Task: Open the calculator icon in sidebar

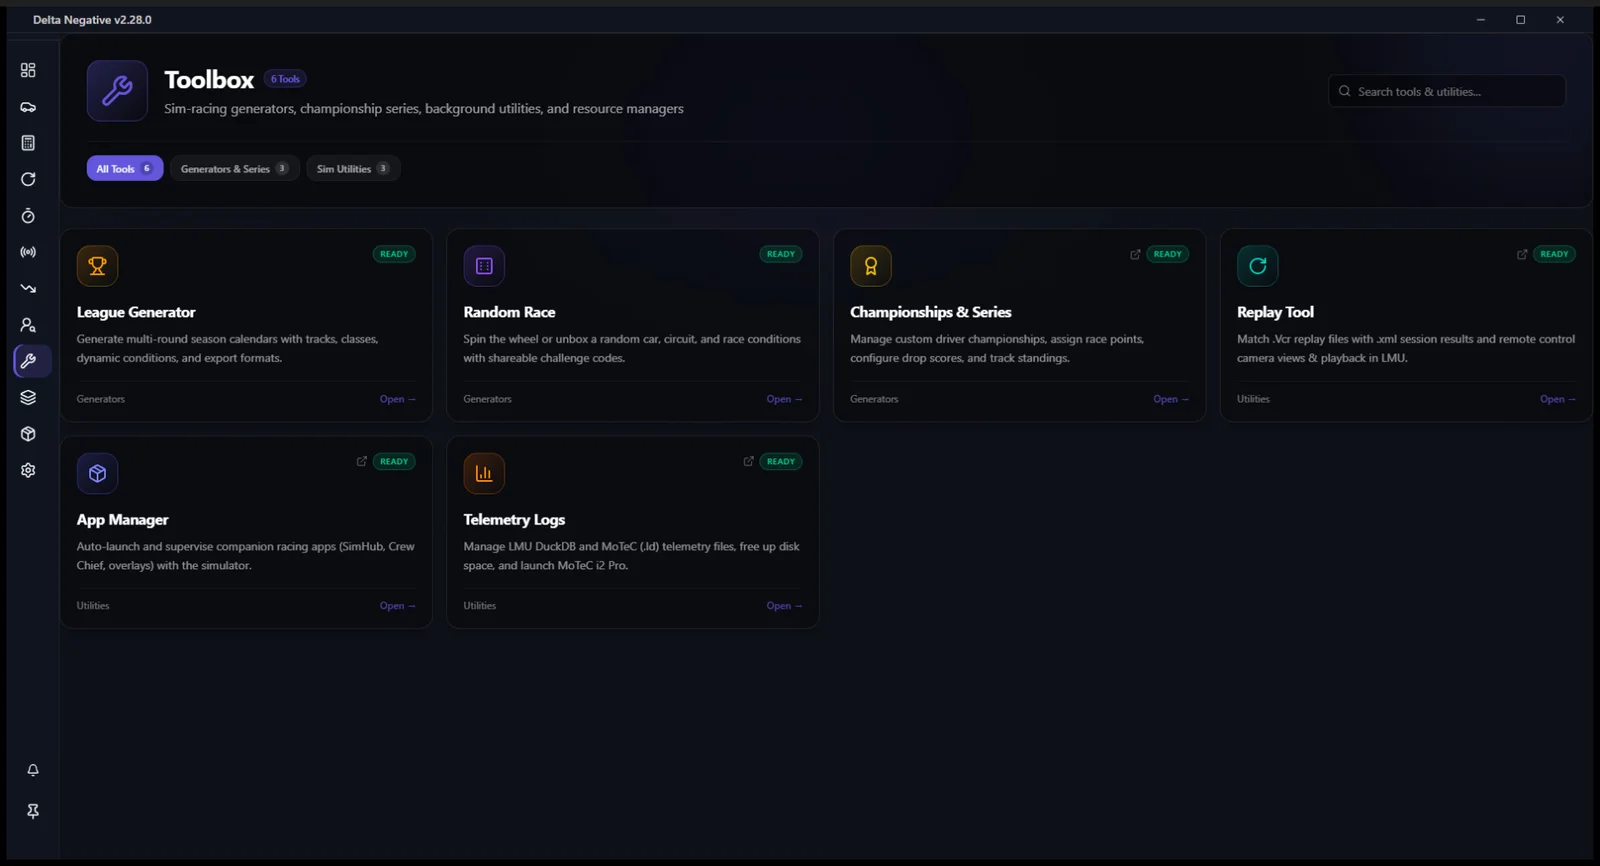Action: click(x=28, y=143)
